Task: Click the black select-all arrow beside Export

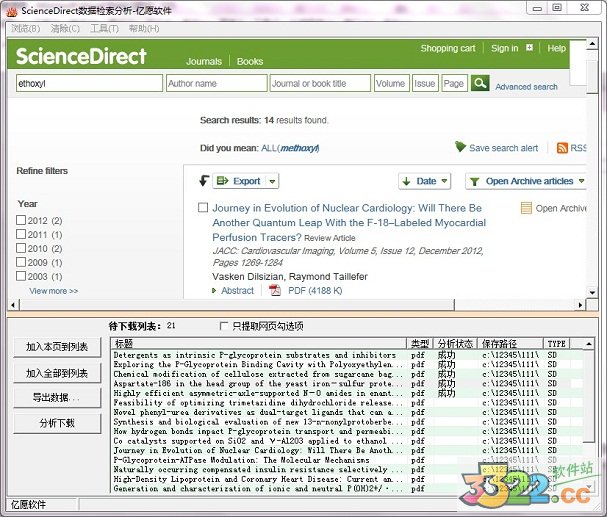Action: tap(204, 181)
